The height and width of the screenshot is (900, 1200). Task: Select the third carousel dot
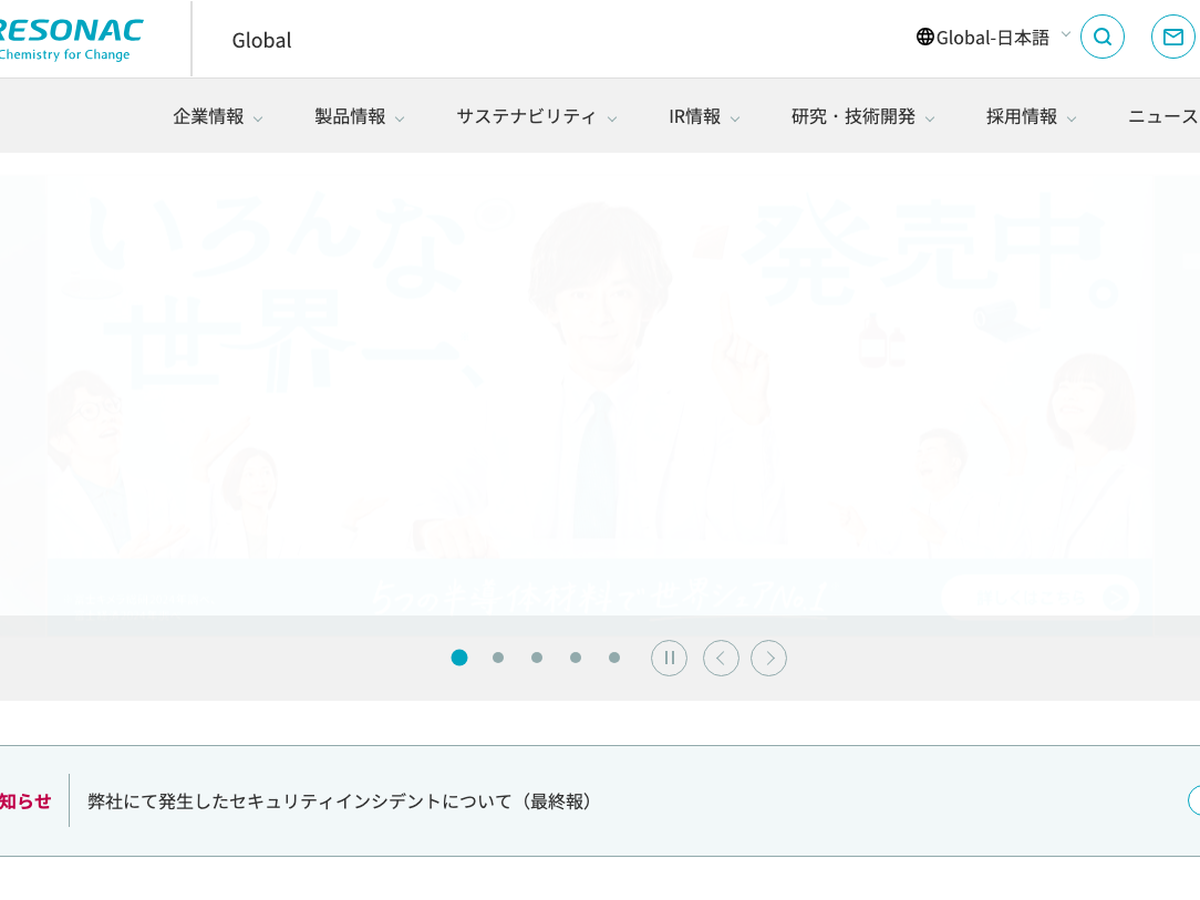pos(537,658)
